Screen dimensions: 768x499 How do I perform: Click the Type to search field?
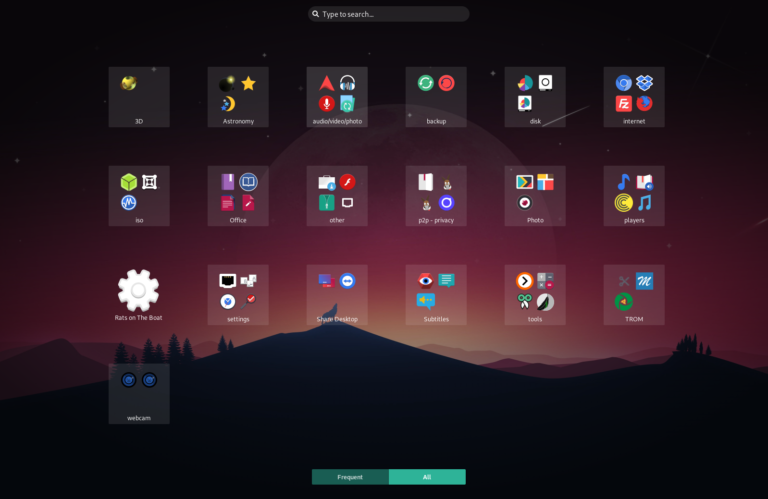point(388,14)
